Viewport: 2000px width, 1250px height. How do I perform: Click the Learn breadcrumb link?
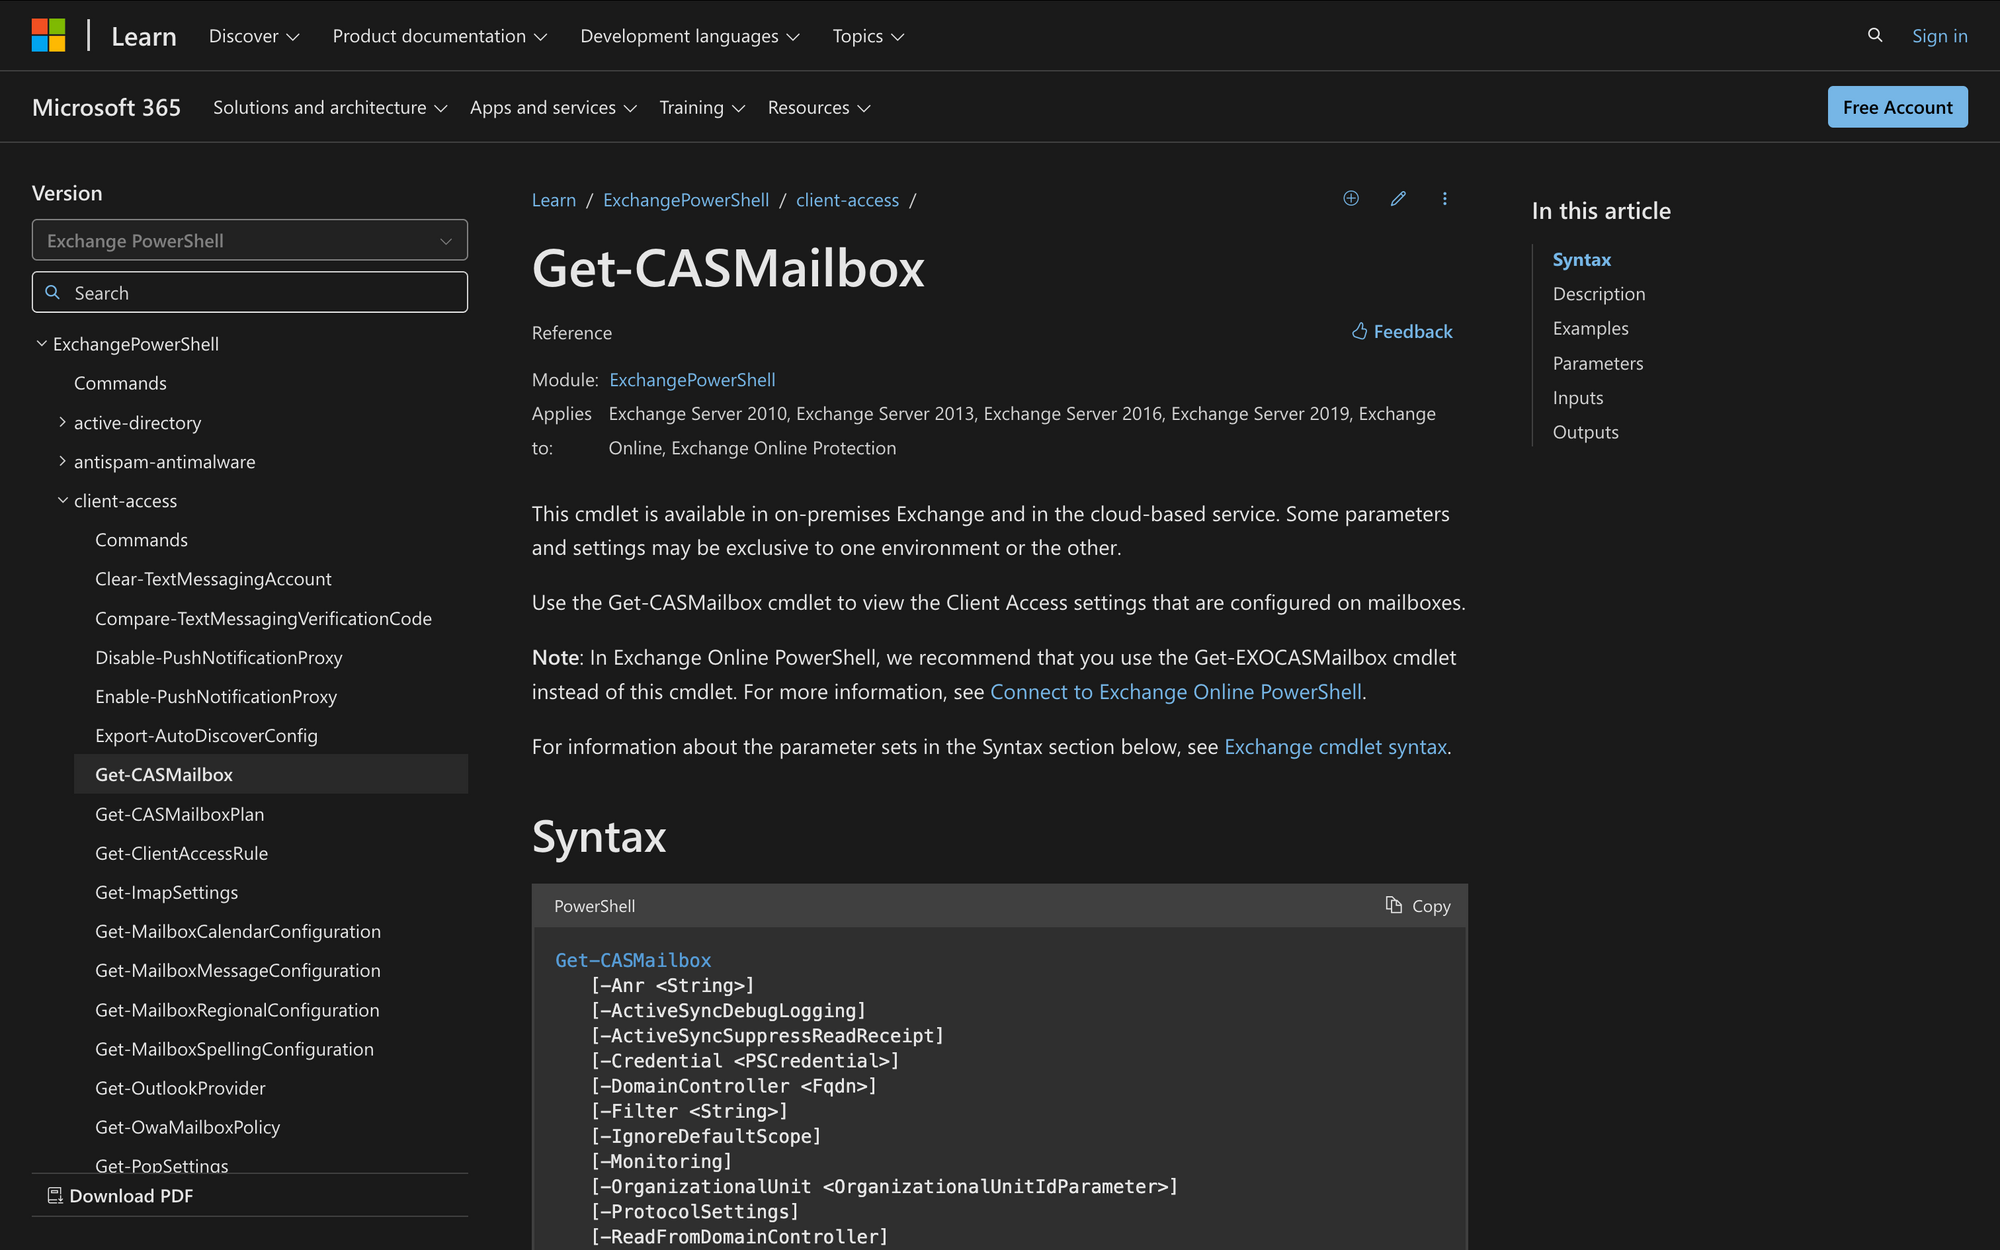click(x=554, y=200)
